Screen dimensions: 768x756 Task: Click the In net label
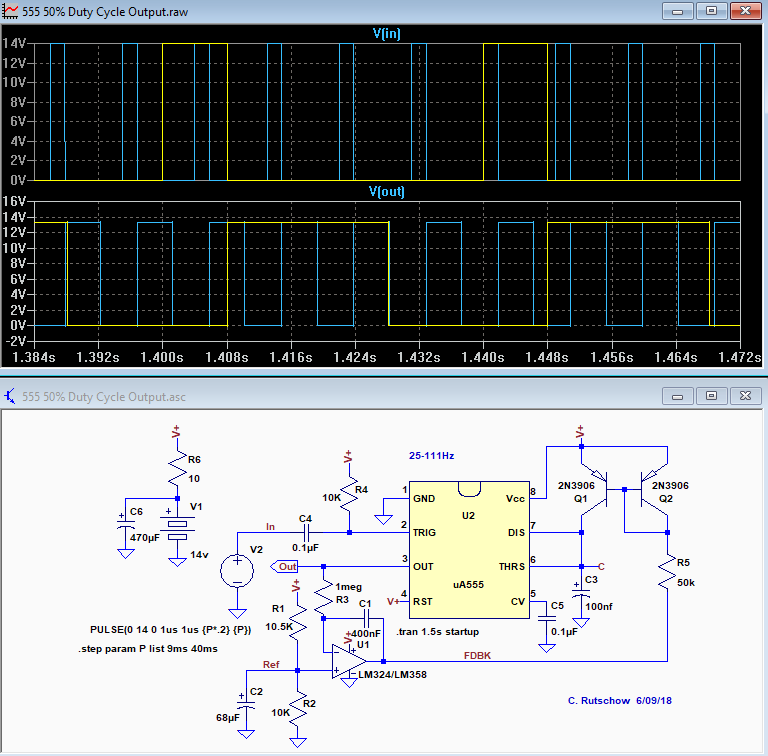click(270, 526)
